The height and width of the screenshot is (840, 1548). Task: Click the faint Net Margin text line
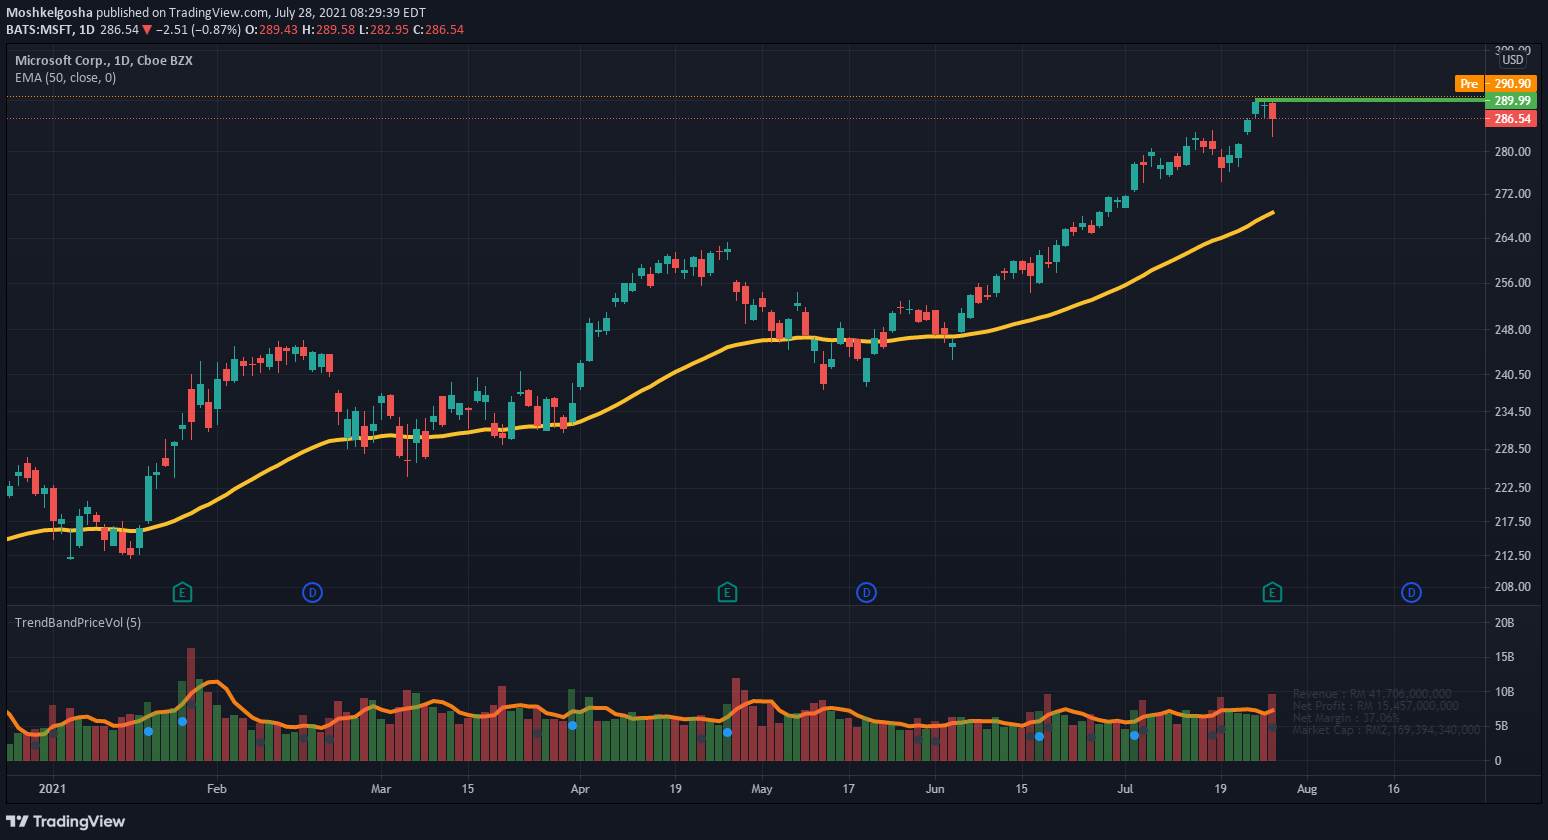pyautogui.click(x=1346, y=718)
